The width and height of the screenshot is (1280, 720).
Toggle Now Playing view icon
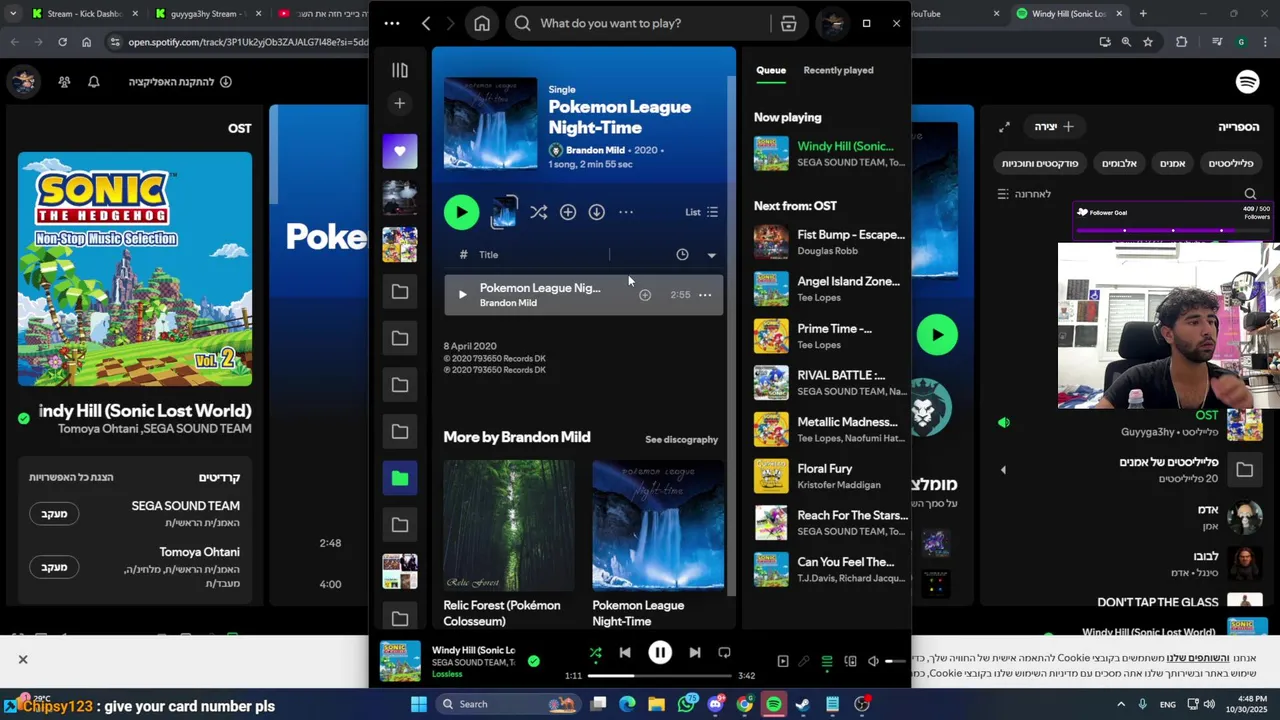(783, 661)
